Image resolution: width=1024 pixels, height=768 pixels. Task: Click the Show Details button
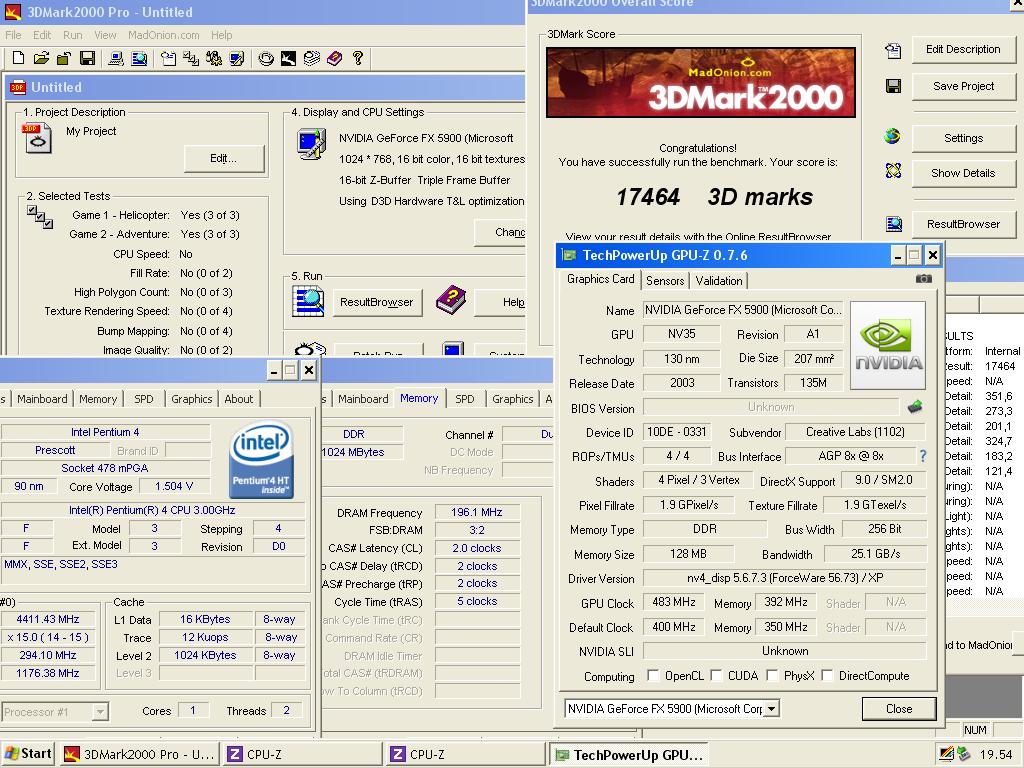coord(963,173)
